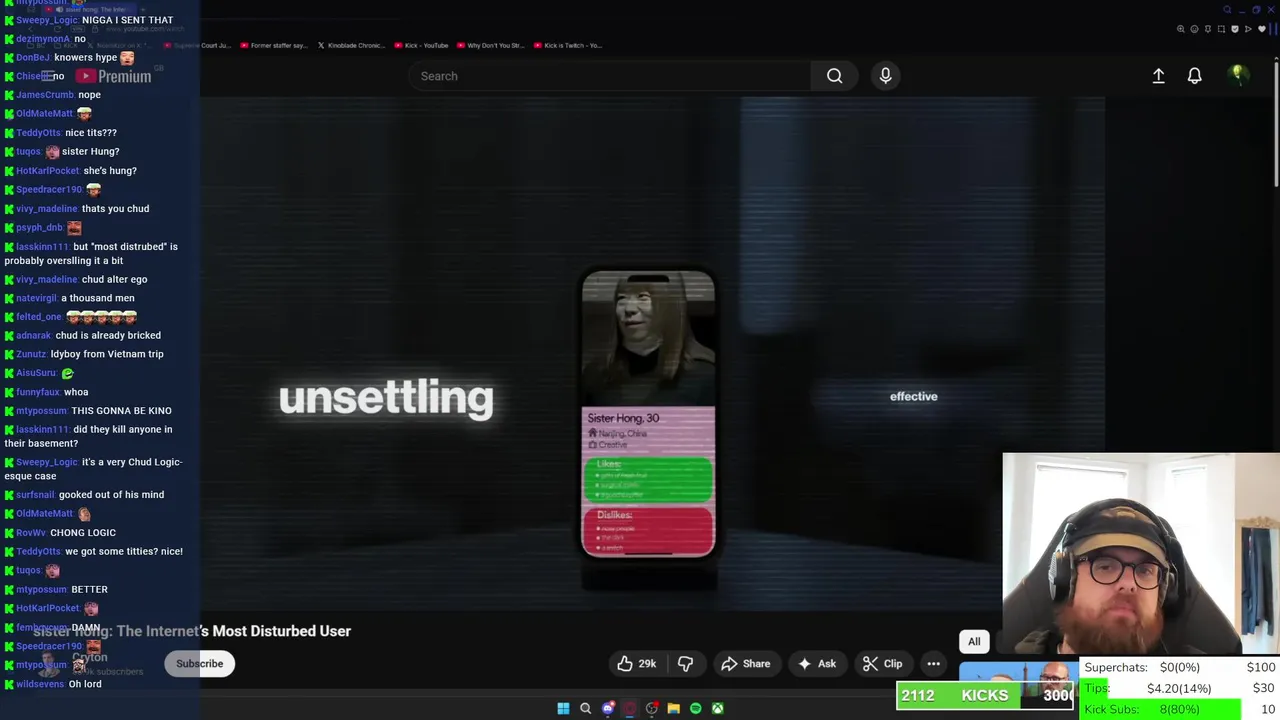This screenshot has width=1280, height=720.
Task: Switch to 'Kick - YouTube' tab
Action: [422, 45]
